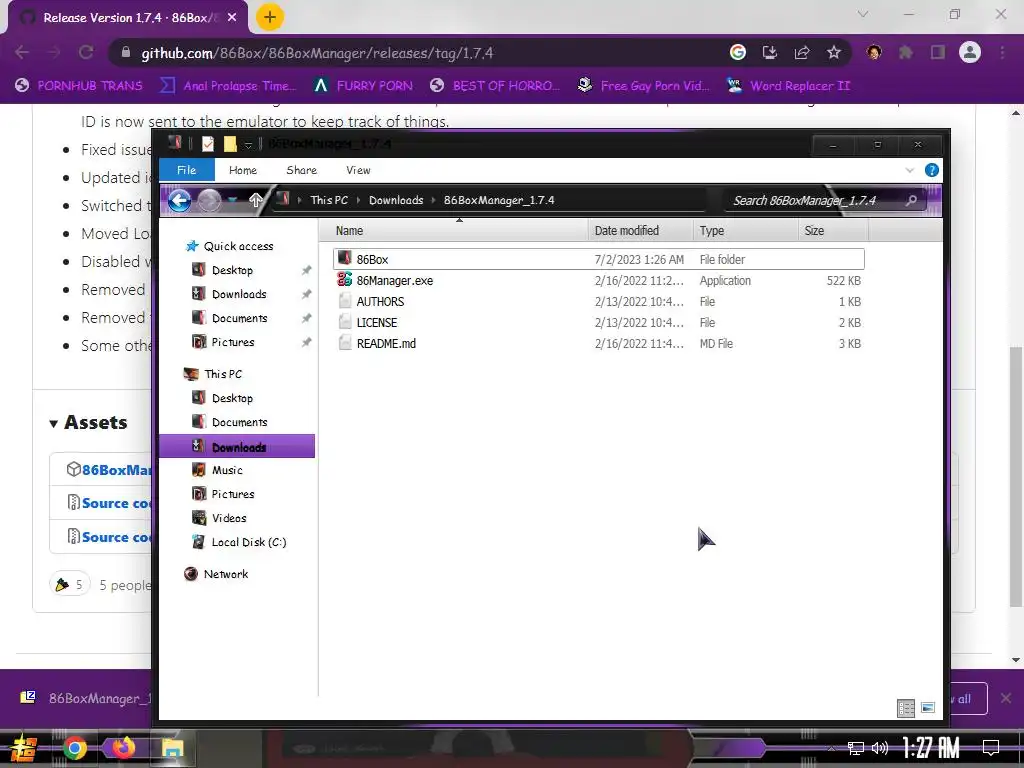Viewport: 1024px width, 768px height.
Task: Open Word Replacer II bookmark
Action: click(x=789, y=86)
